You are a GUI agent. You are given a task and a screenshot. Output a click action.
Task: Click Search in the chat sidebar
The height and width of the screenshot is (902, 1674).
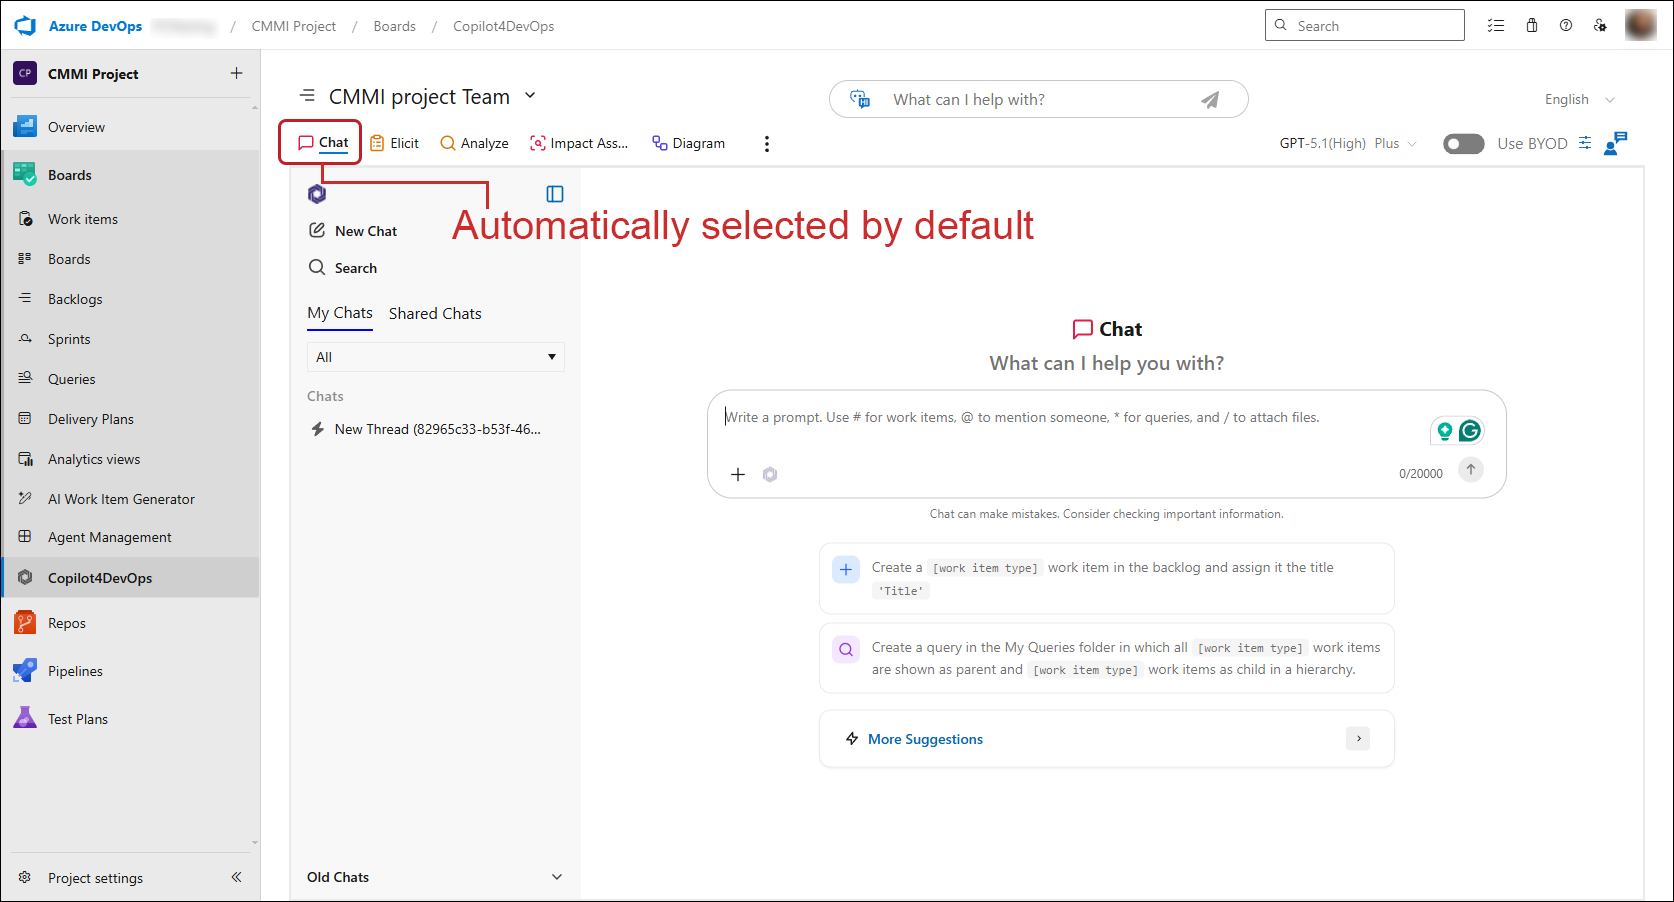point(343,268)
